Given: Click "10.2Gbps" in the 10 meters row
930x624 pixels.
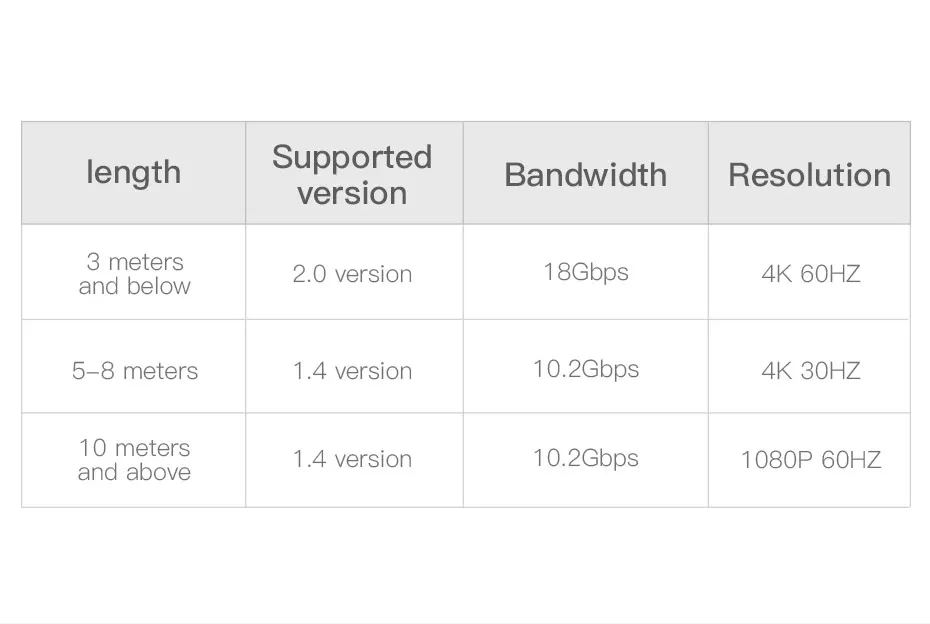Looking at the screenshot, I should tap(585, 458).
